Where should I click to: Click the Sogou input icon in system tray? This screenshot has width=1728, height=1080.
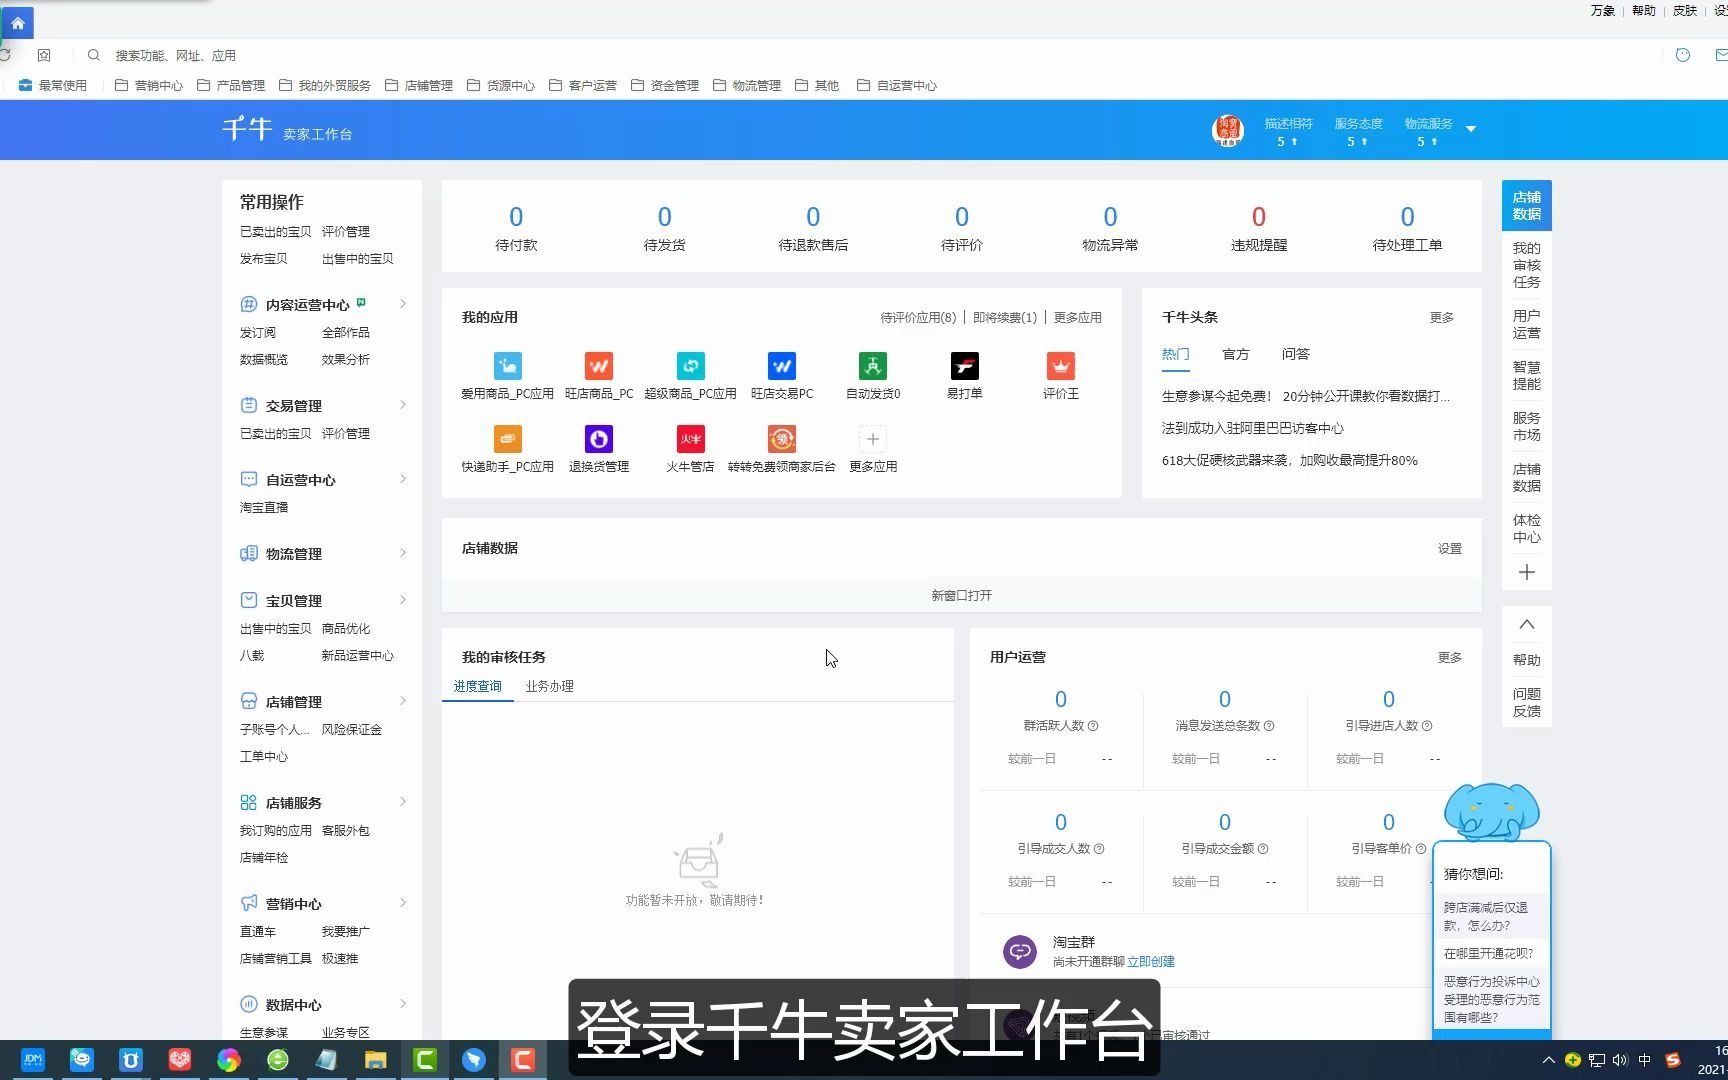coord(1673,1060)
